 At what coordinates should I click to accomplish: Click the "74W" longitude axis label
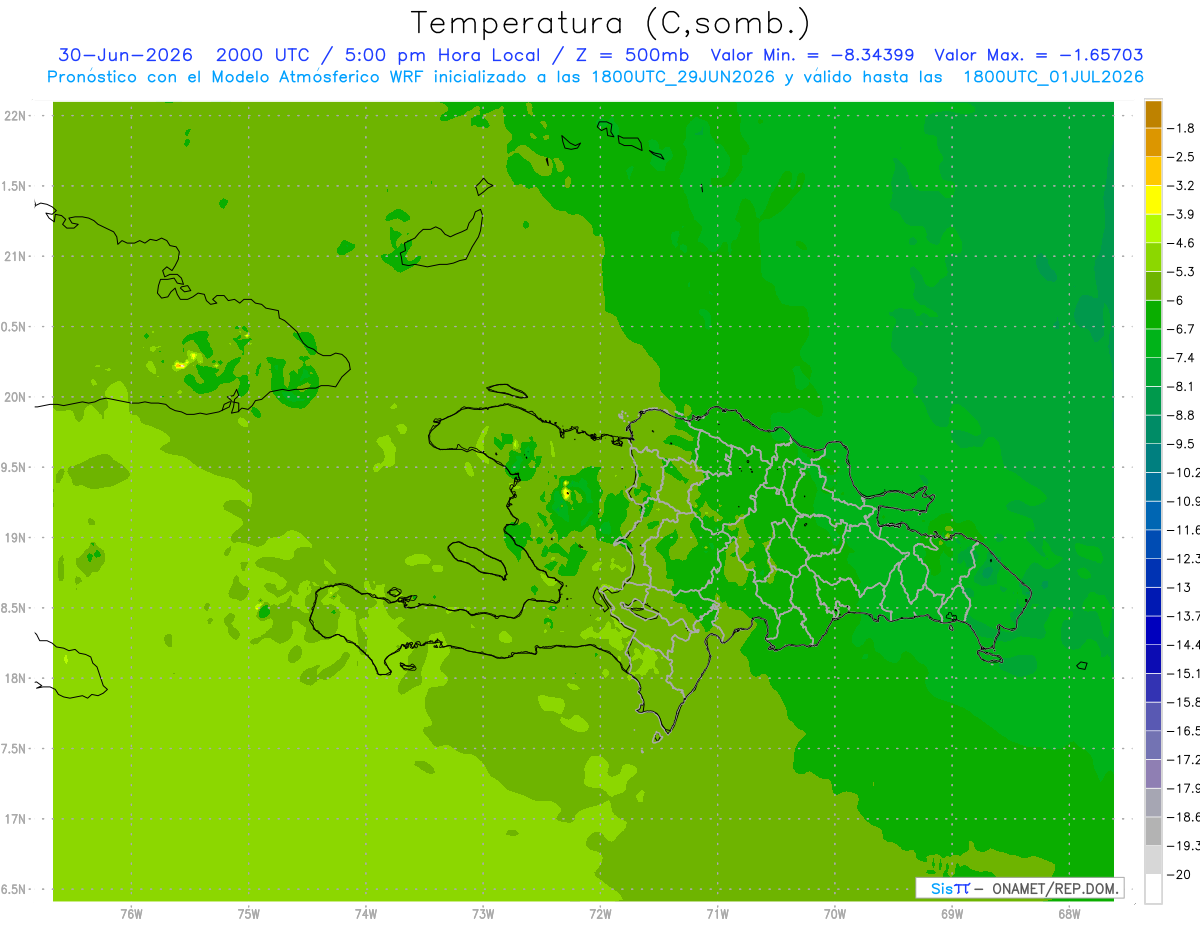click(366, 914)
